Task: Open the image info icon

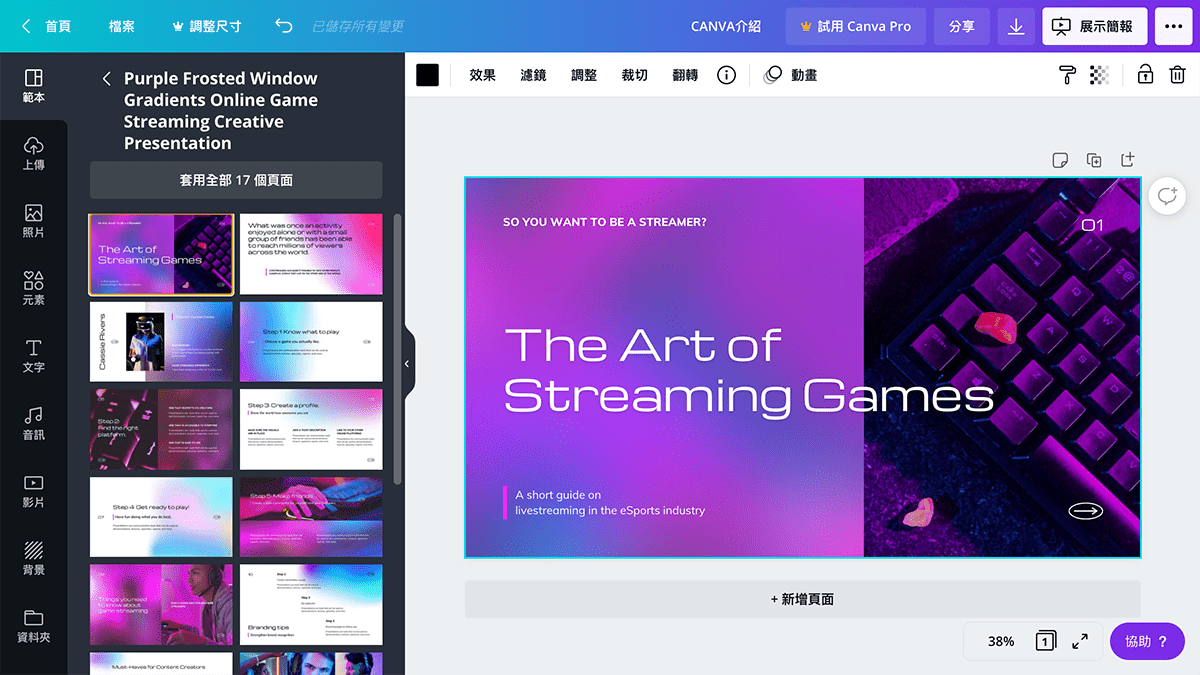Action: click(x=727, y=75)
